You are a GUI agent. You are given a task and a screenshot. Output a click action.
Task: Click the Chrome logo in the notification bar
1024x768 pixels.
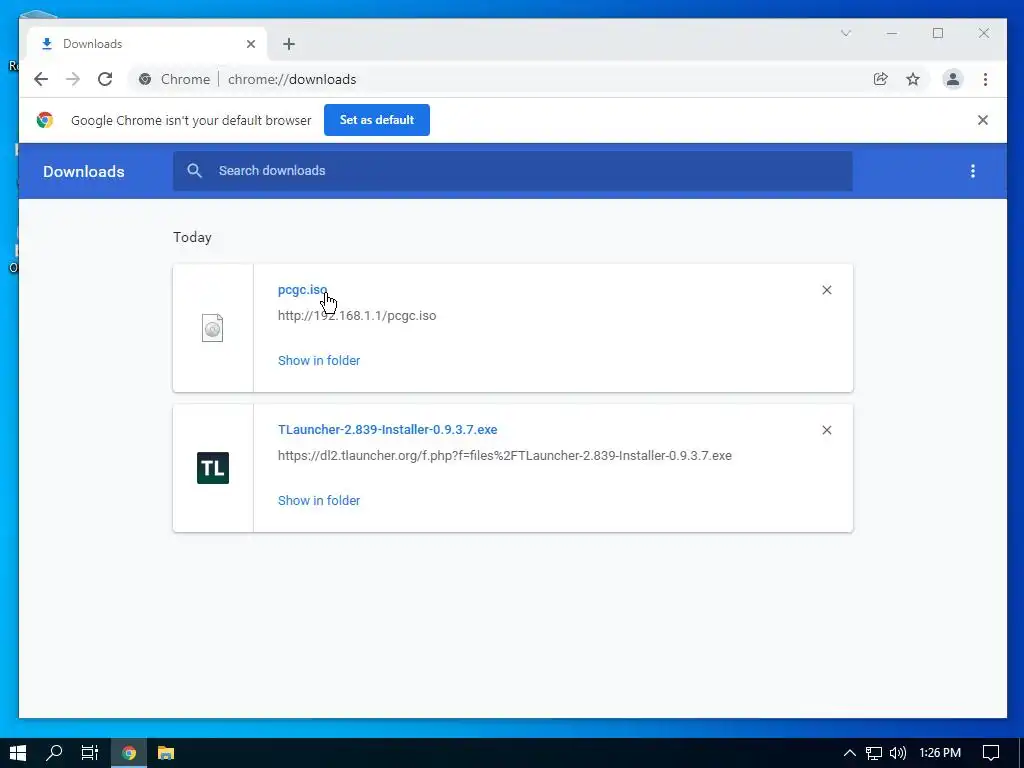(45, 120)
